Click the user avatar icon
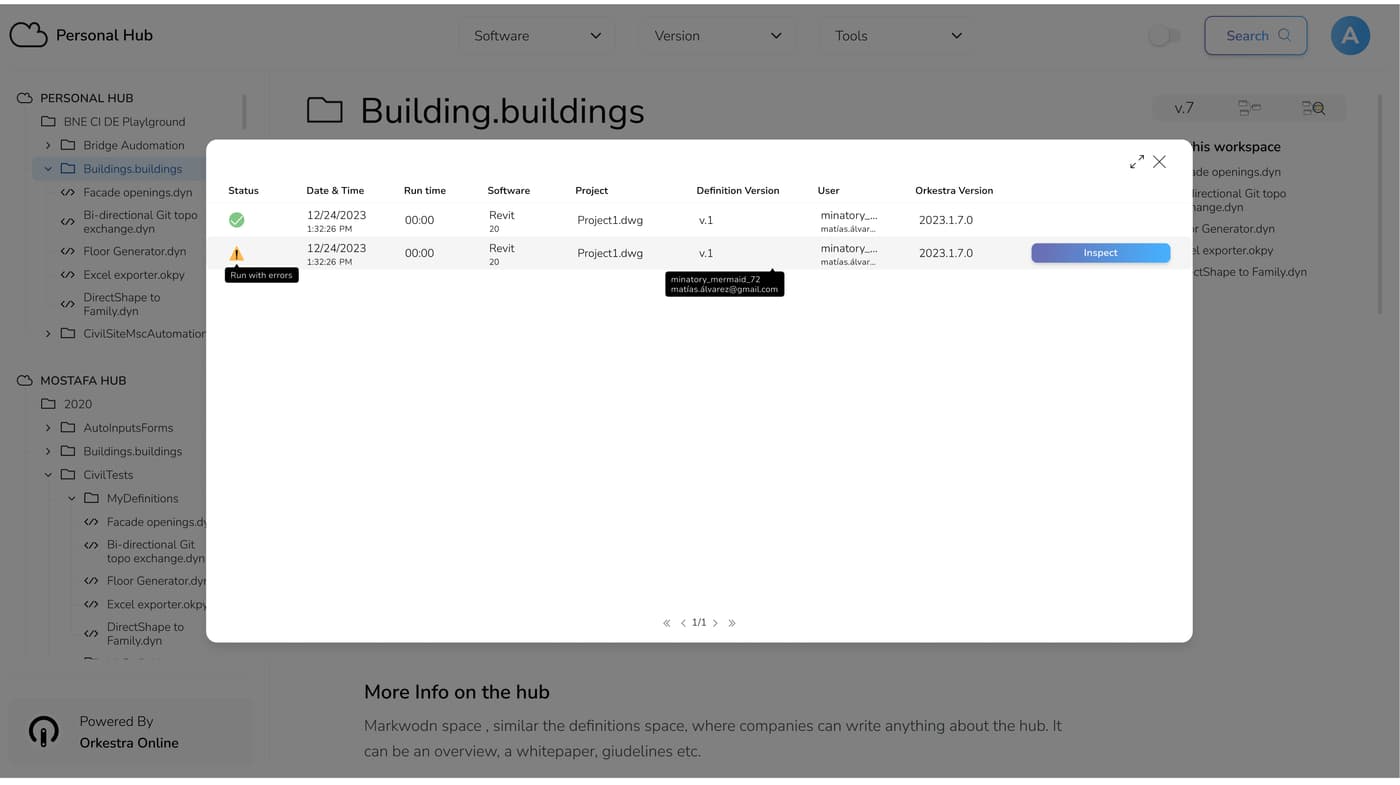1400x785 pixels. 1350,36
